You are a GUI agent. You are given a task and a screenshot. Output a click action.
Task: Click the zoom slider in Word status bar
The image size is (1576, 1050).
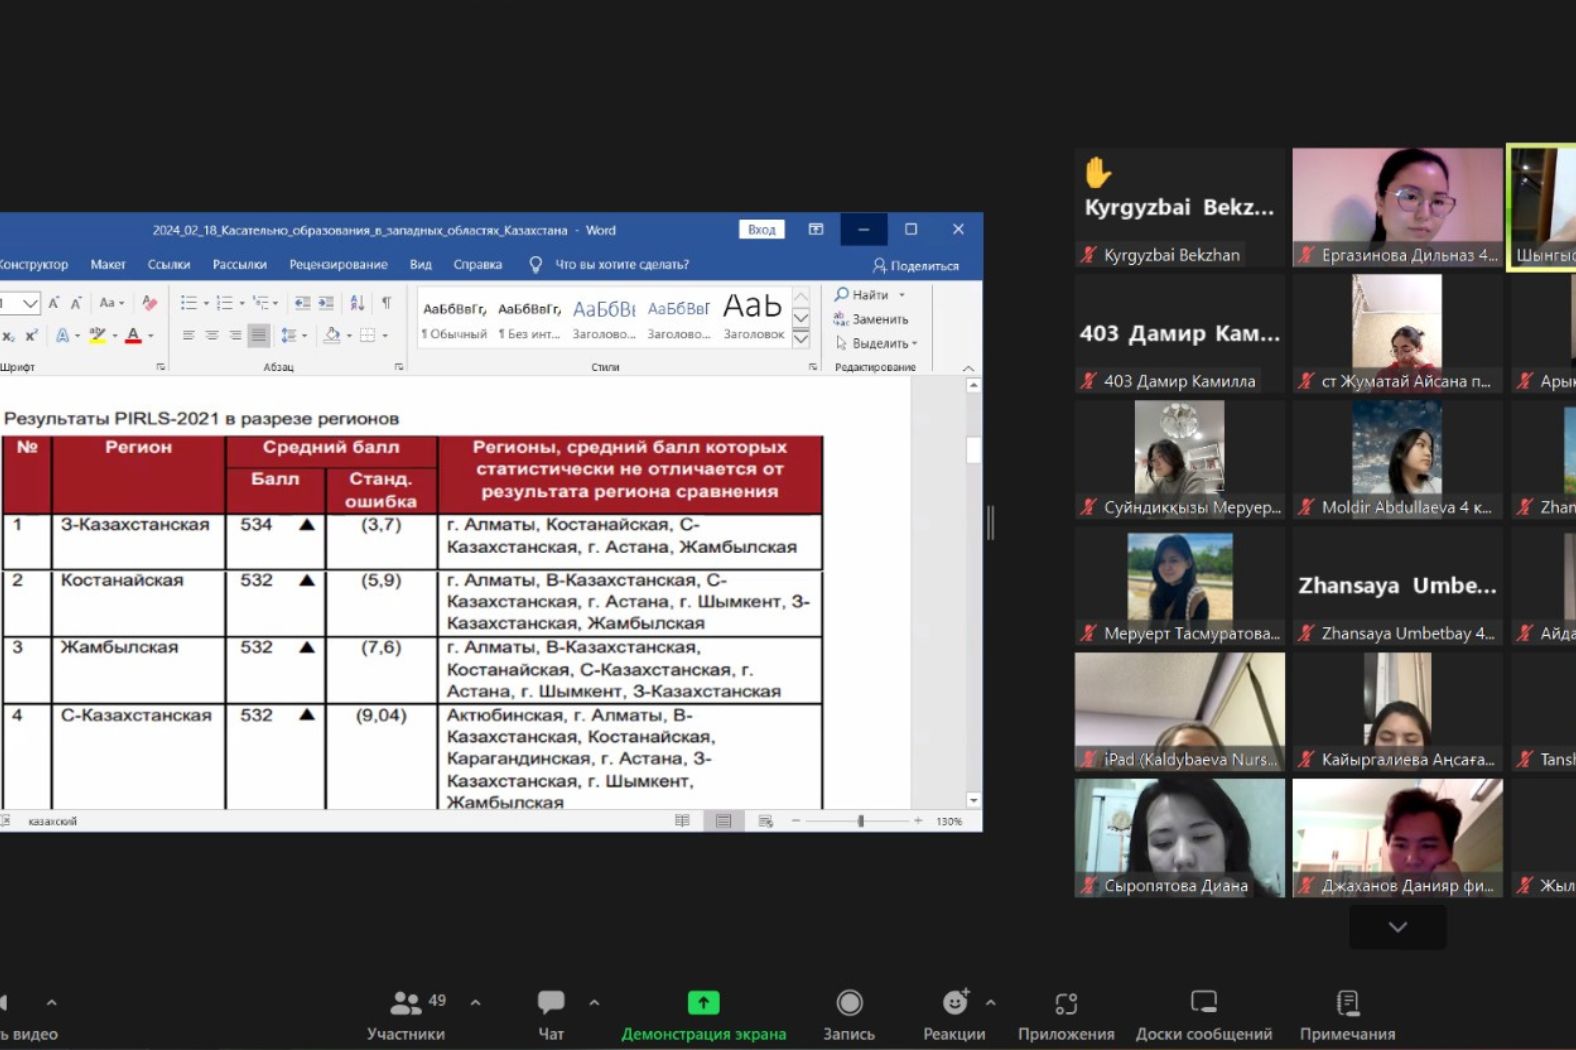click(x=860, y=821)
